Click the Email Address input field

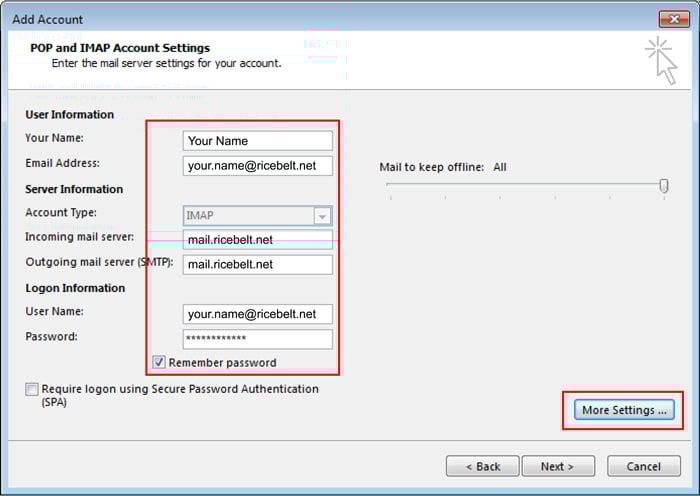tap(257, 166)
